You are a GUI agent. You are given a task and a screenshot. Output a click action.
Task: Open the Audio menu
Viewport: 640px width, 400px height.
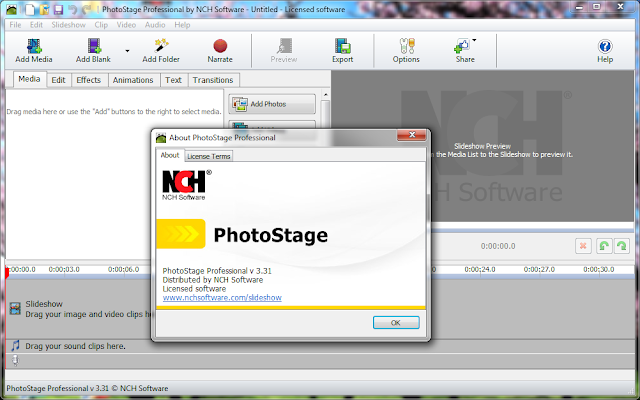[155, 25]
